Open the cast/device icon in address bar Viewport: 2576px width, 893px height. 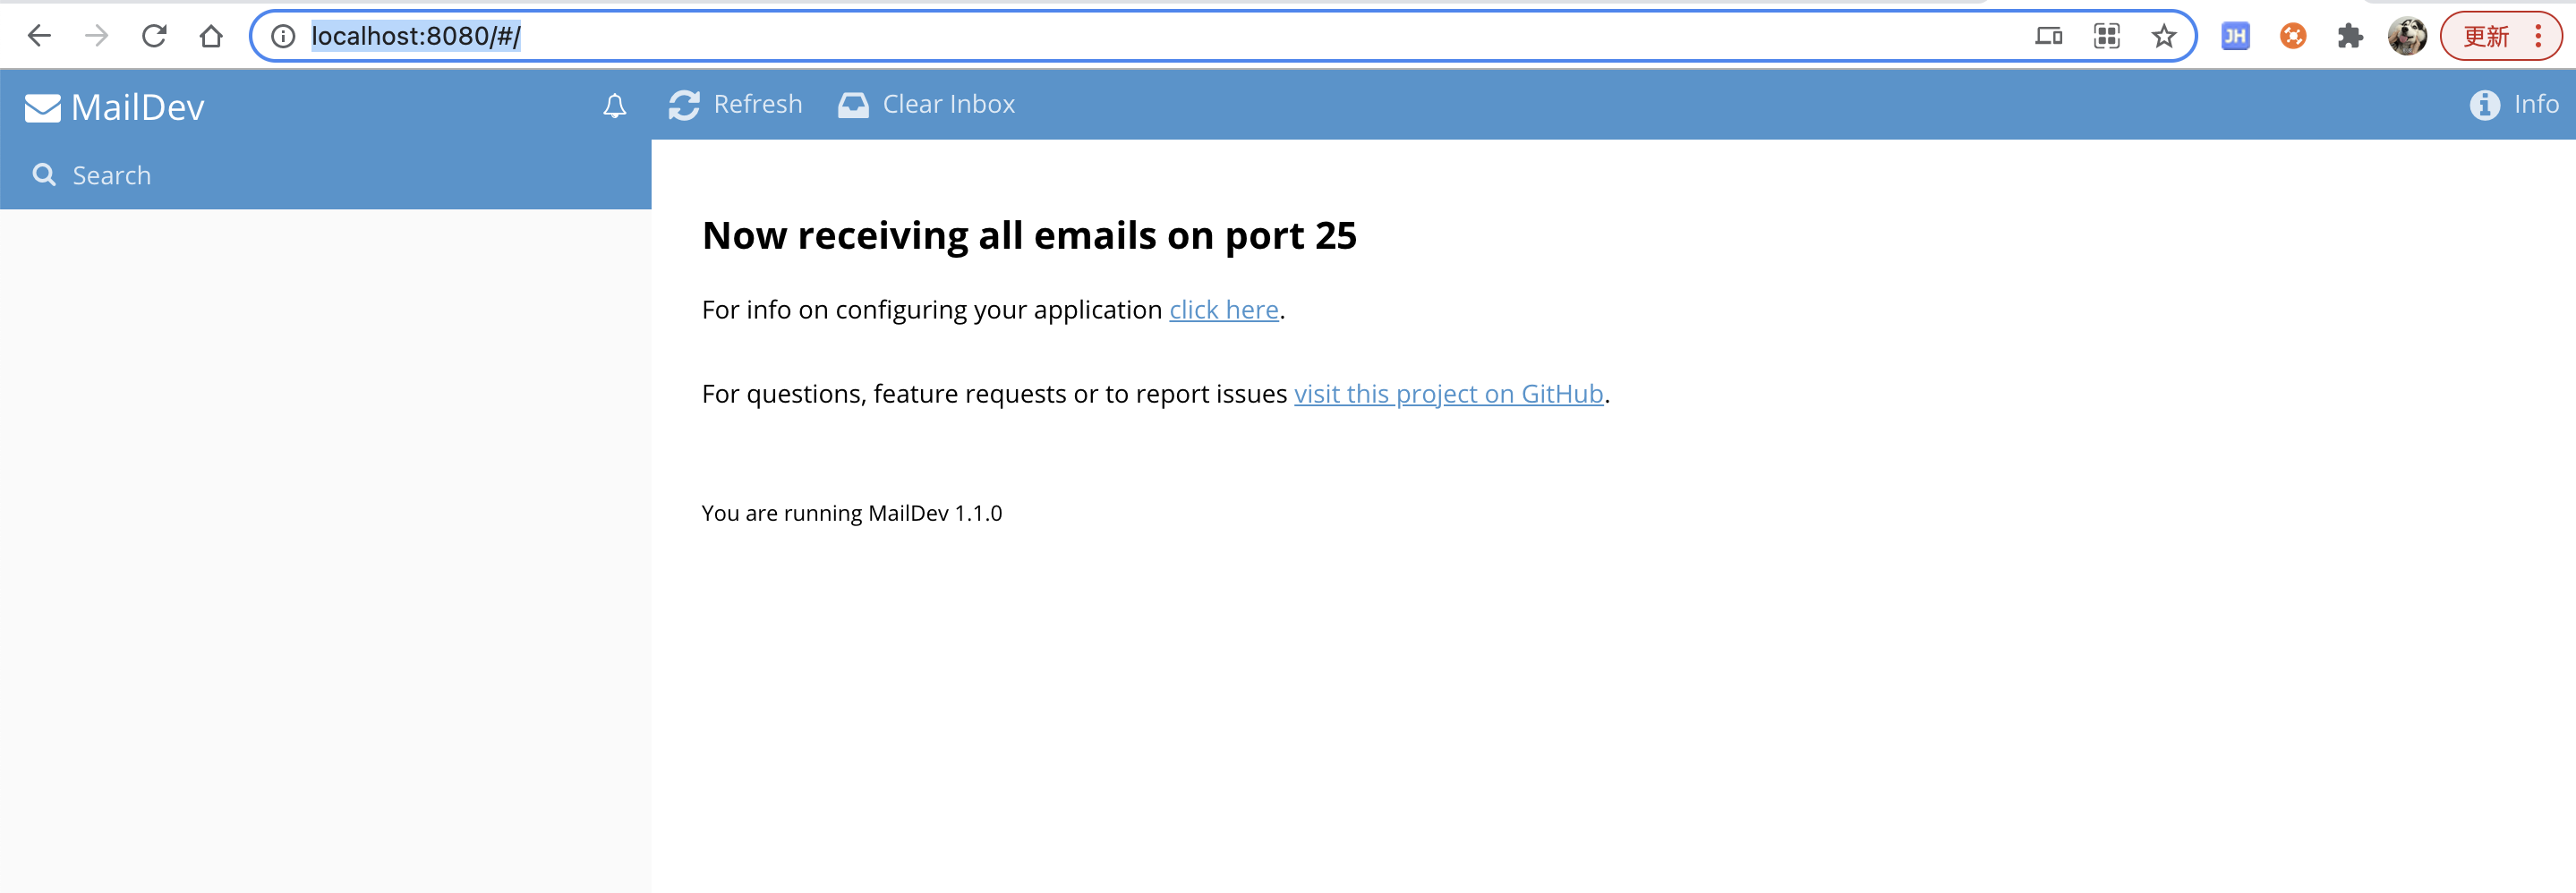click(2048, 36)
